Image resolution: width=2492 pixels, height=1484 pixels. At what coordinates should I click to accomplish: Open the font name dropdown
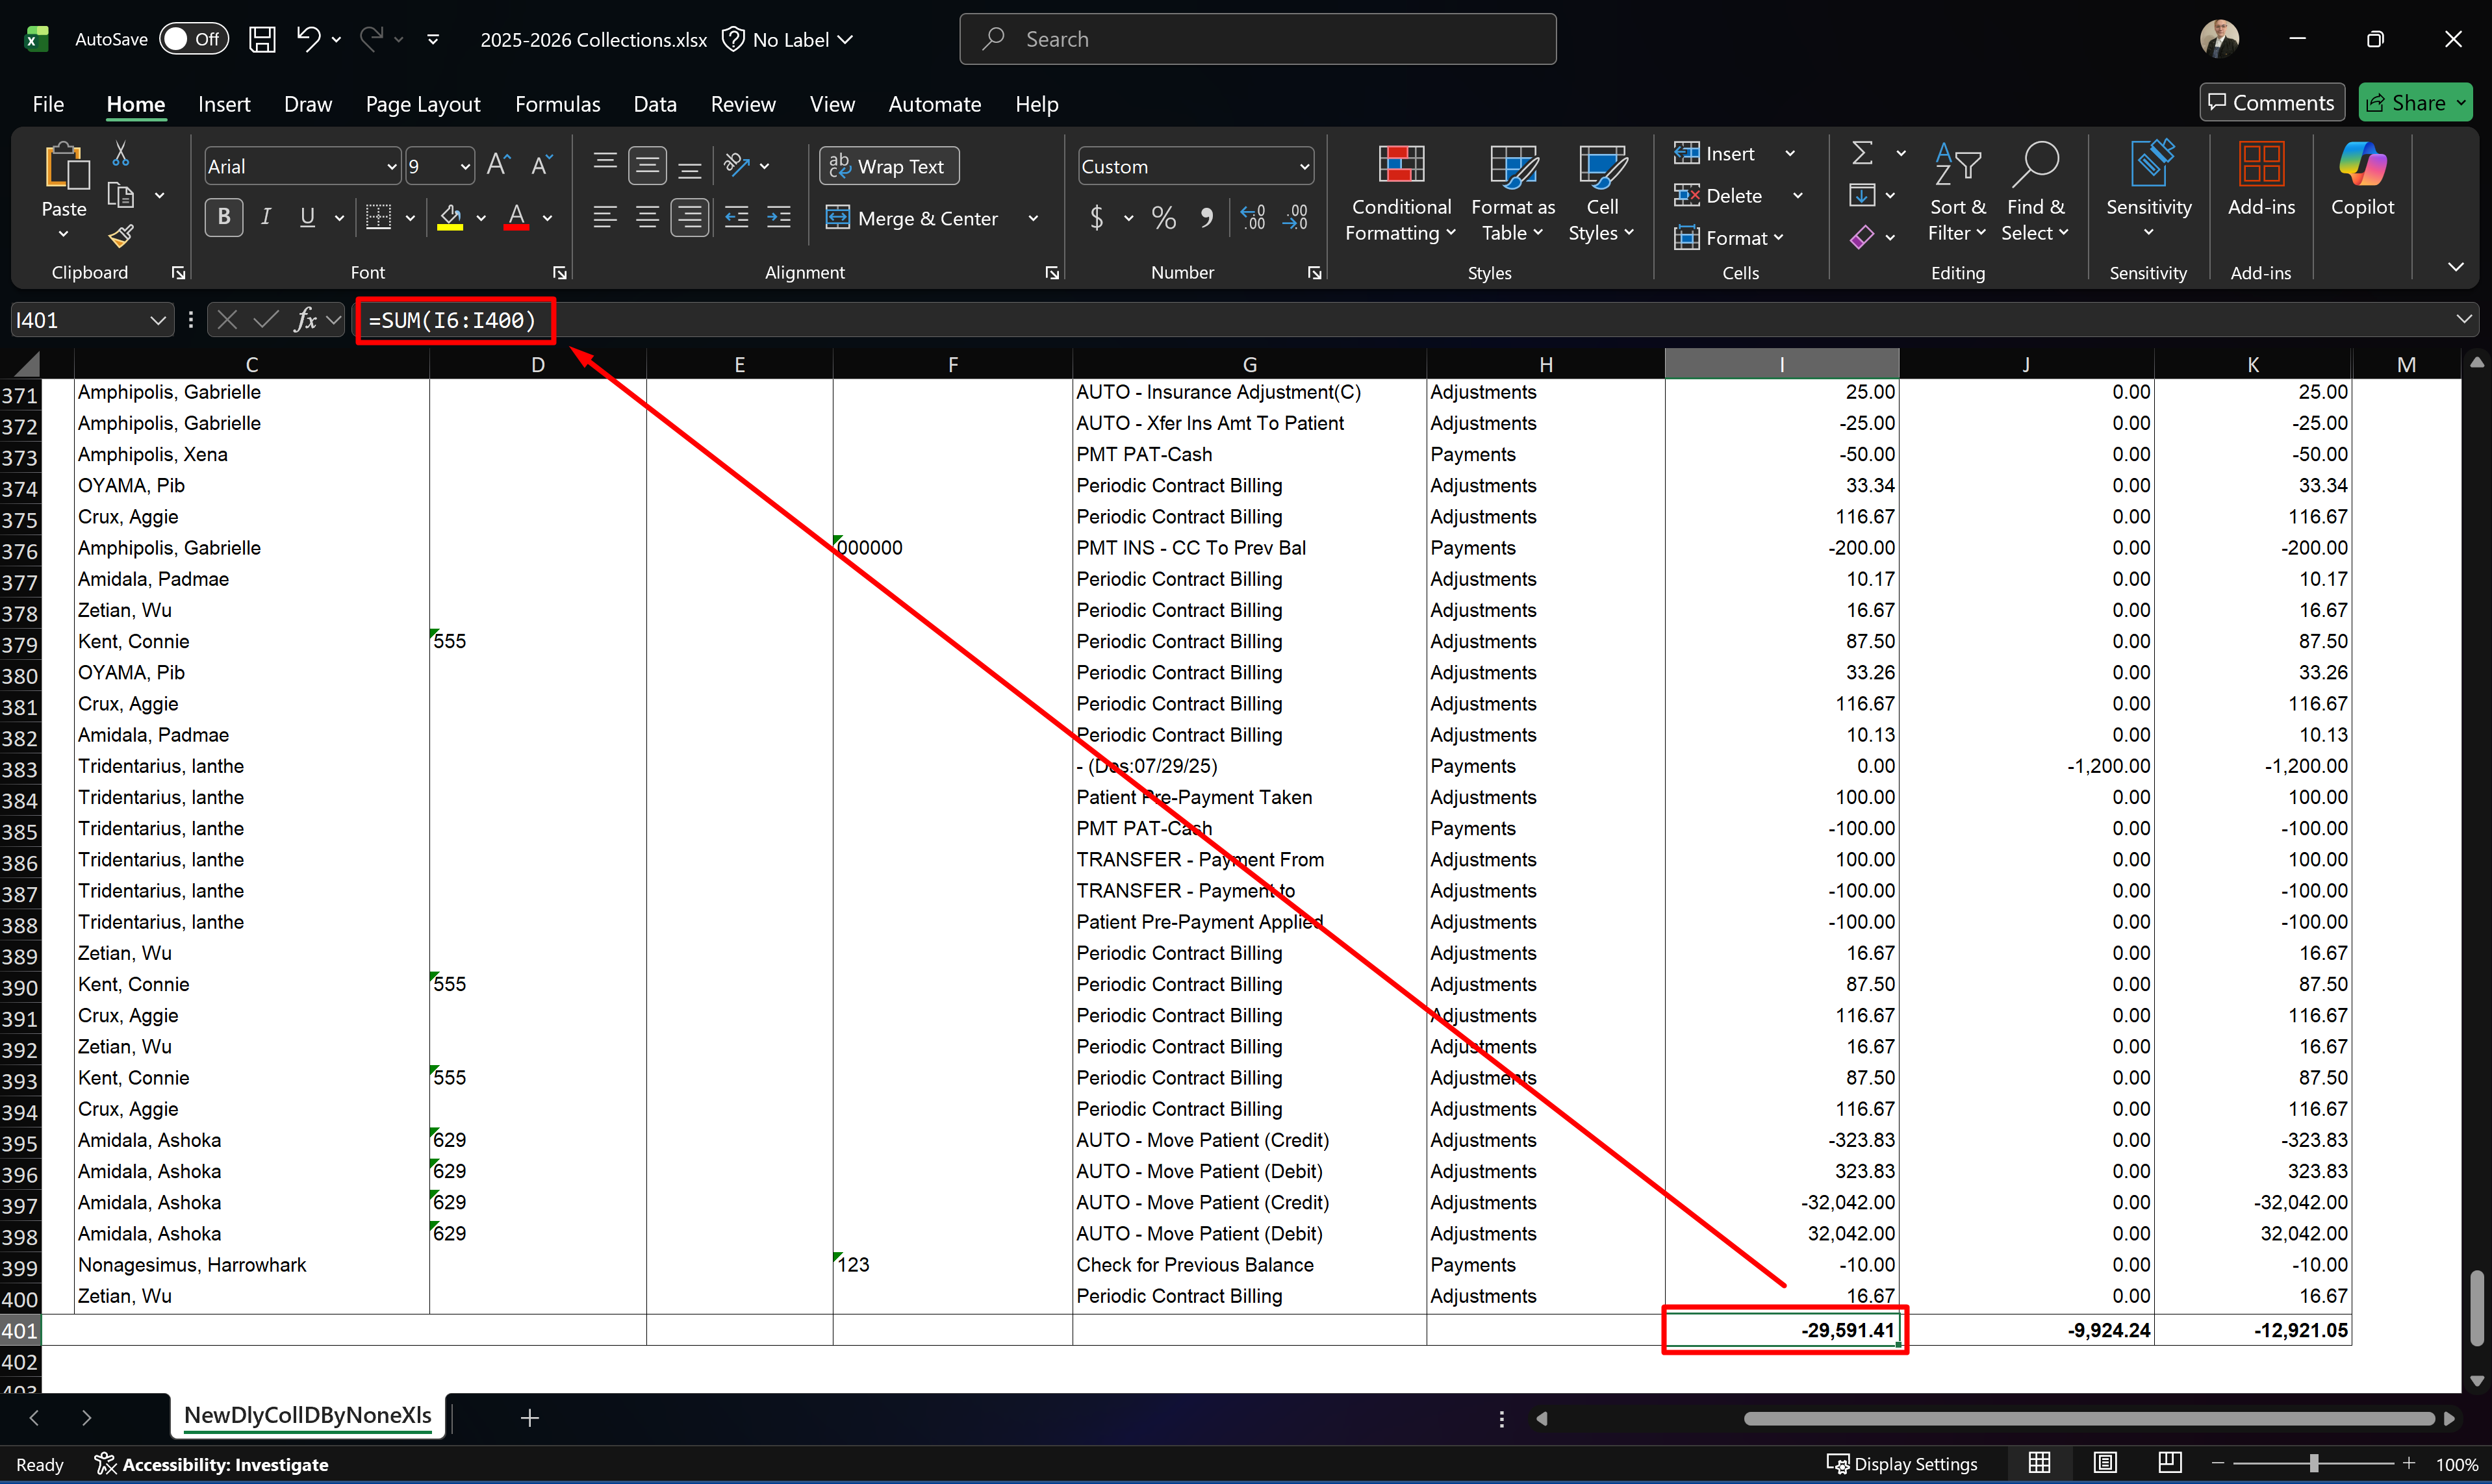pyautogui.click(x=391, y=167)
